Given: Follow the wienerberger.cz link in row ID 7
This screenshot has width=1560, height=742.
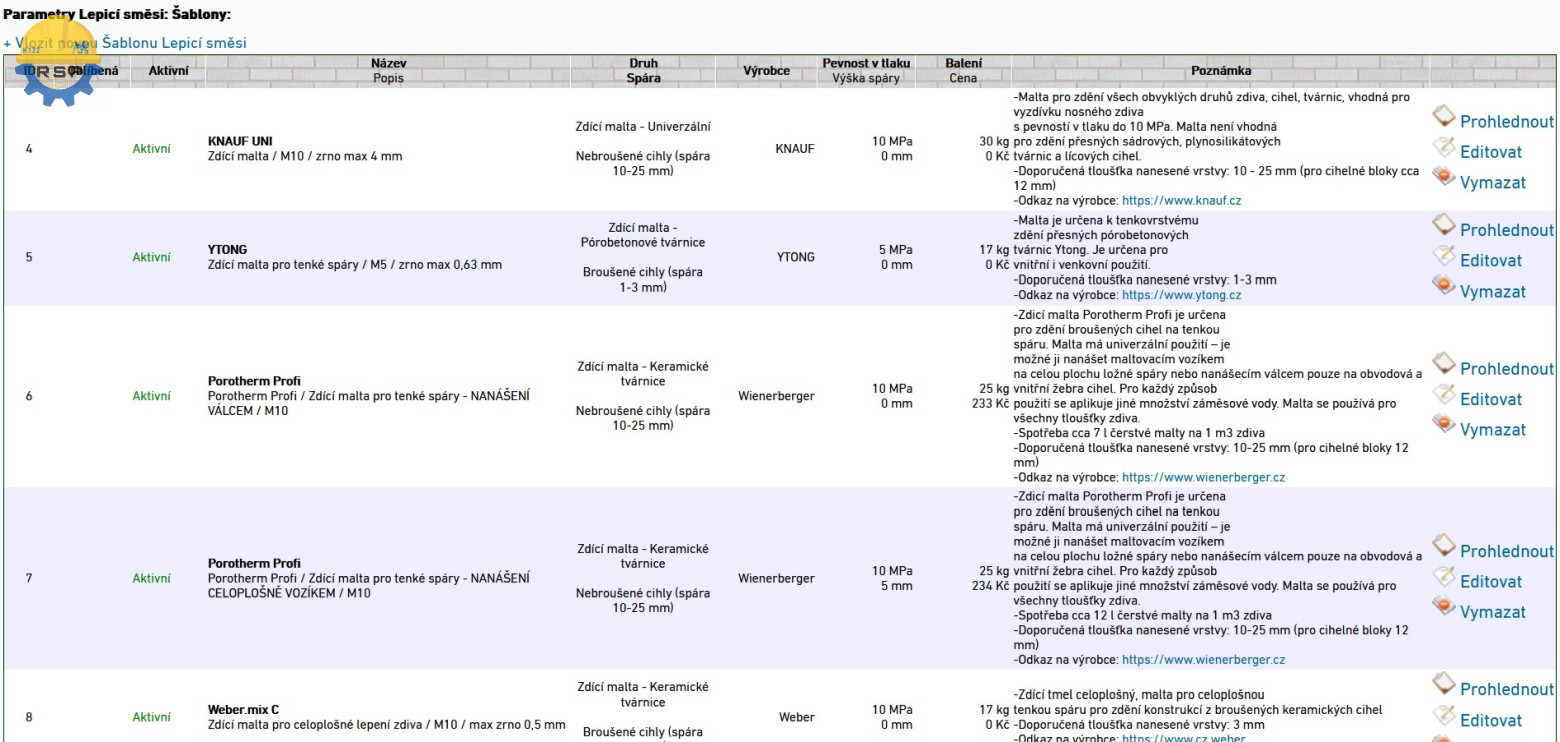Looking at the screenshot, I should pyautogui.click(x=1204, y=660).
